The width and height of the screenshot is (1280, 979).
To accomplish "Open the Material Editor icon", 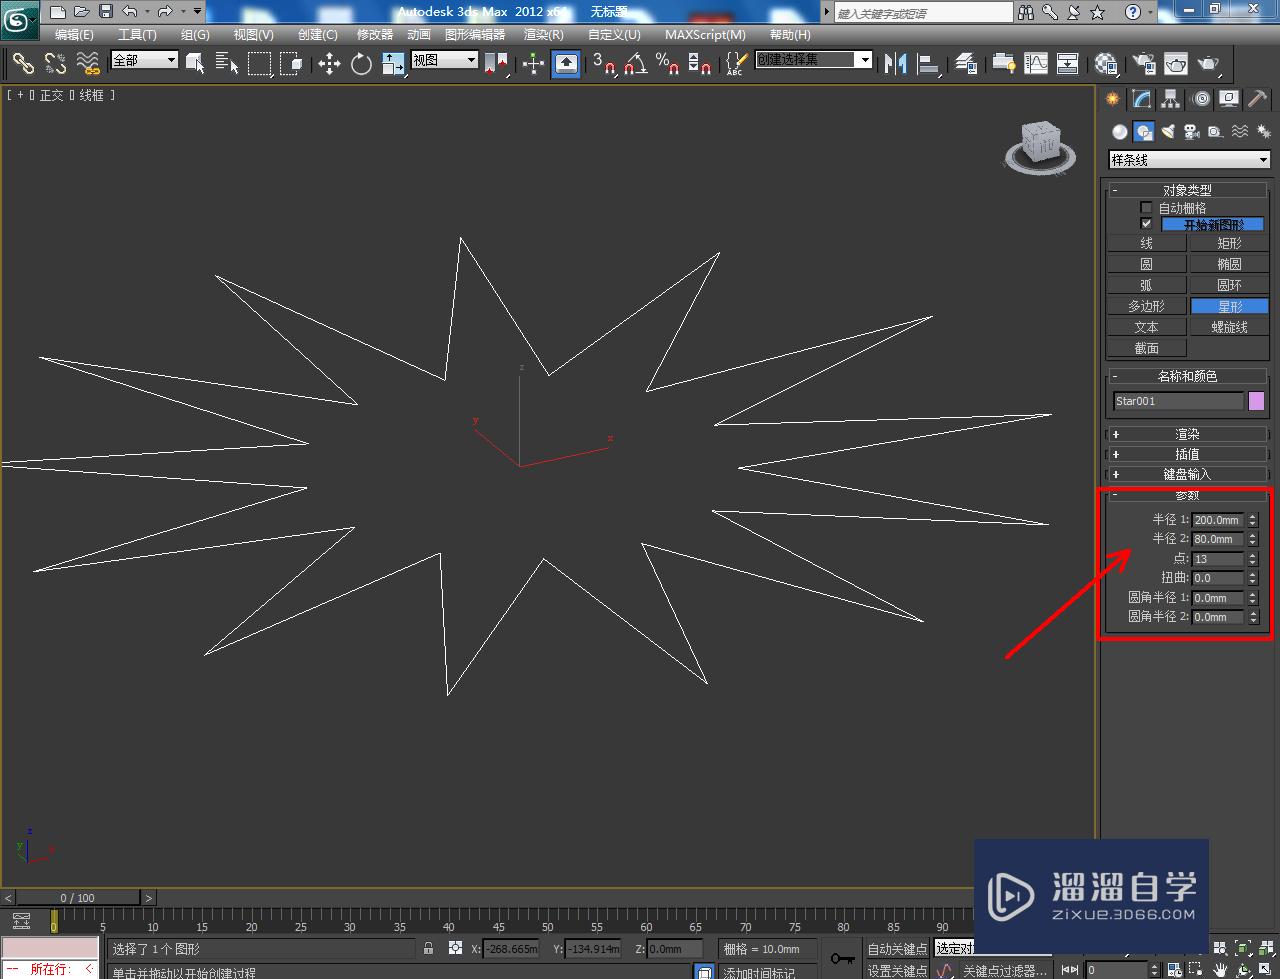I will tap(1106, 63).
